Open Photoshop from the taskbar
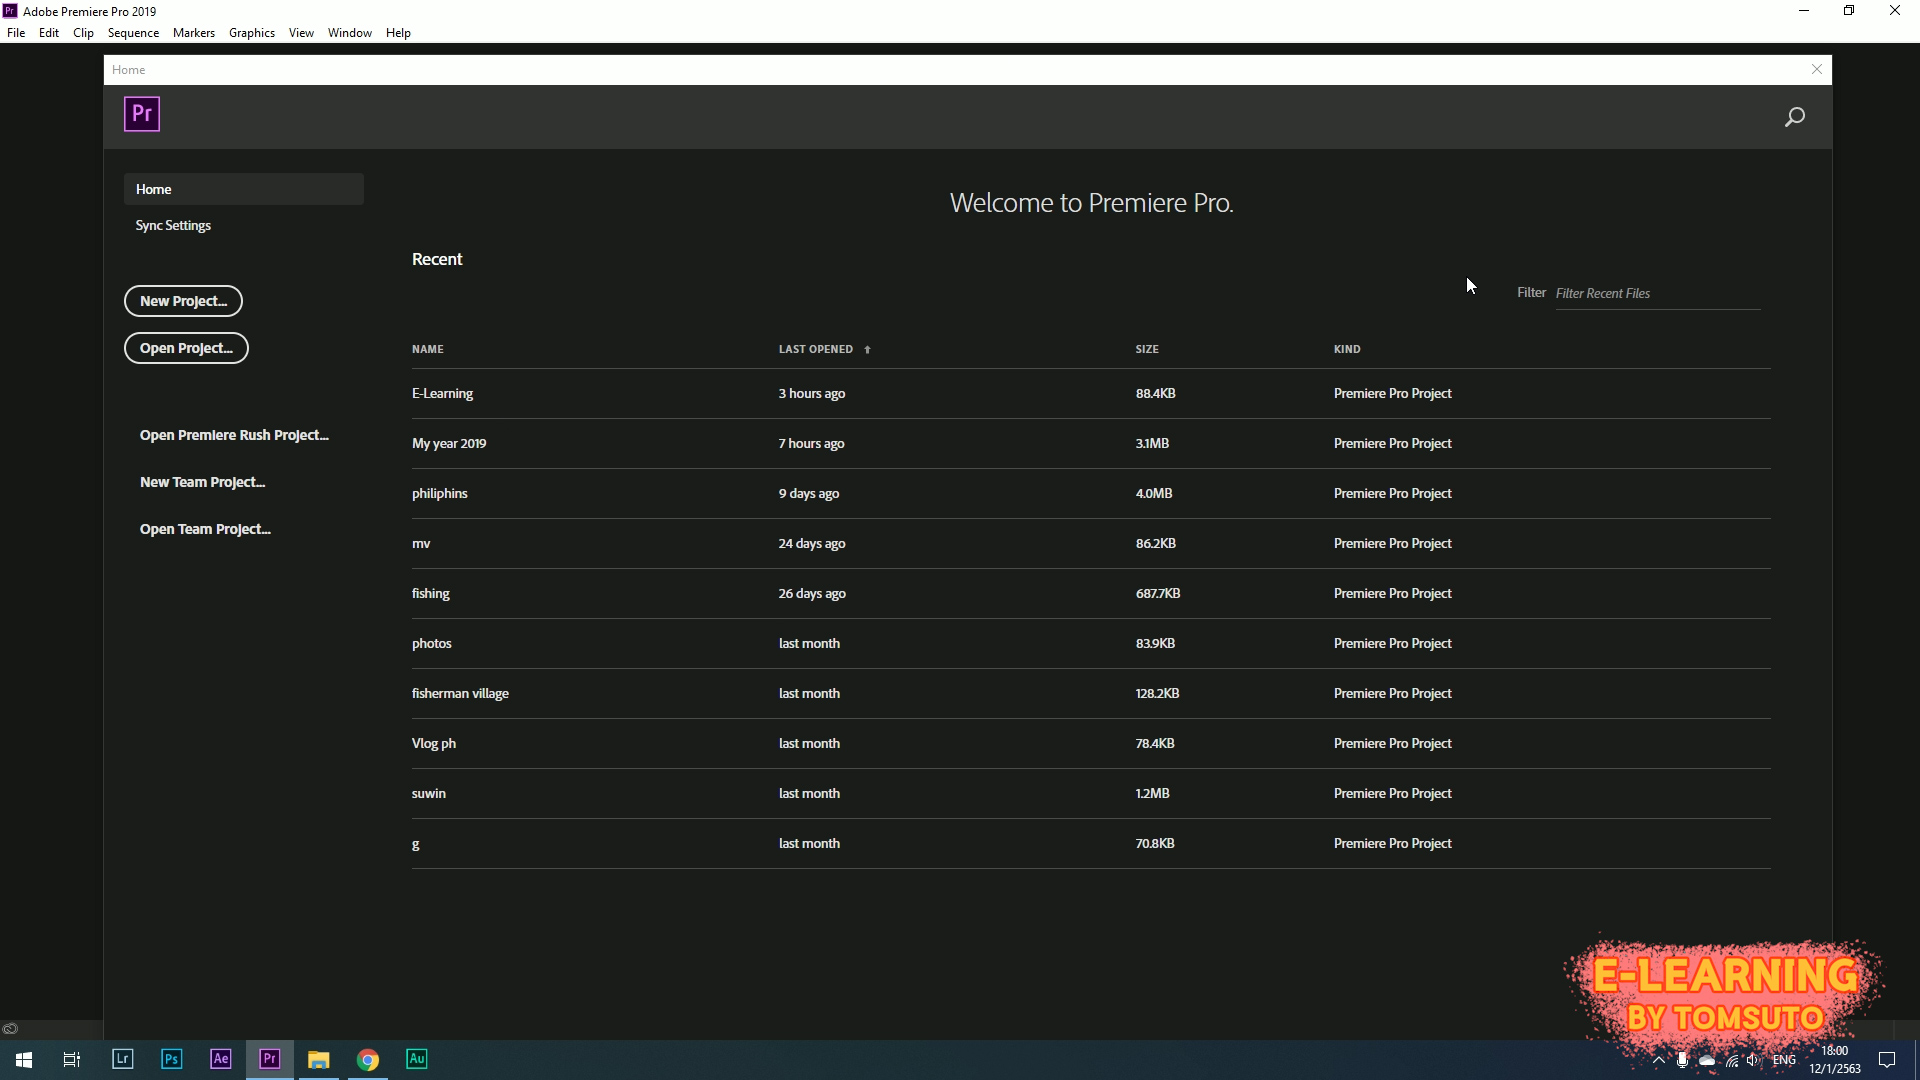The height and width of the screenshot is (1080, 1920). coord(172,1059)
